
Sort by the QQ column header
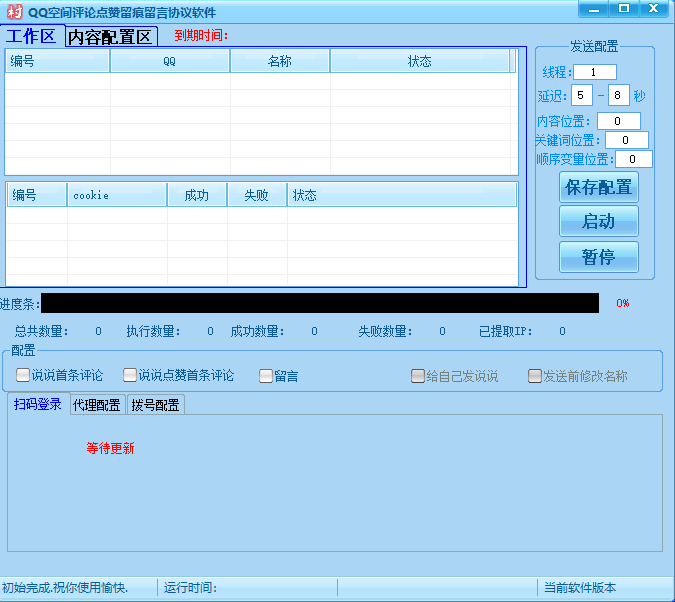[170, 61]
